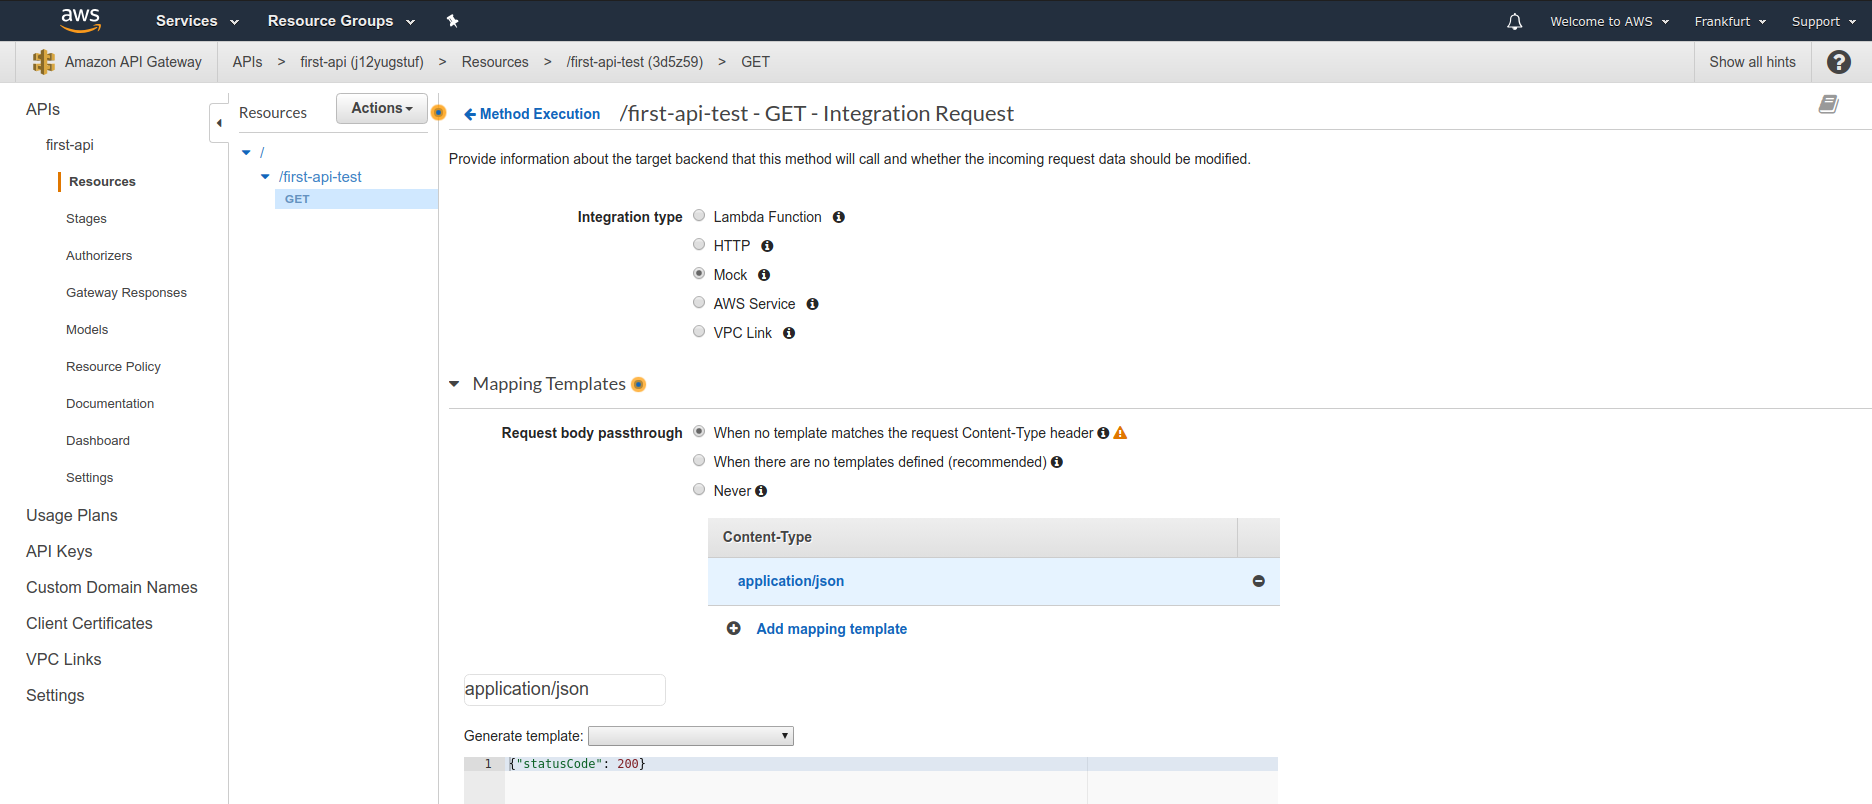
Task: Show info for no template matches option
Action: (x=1103, y=433)
